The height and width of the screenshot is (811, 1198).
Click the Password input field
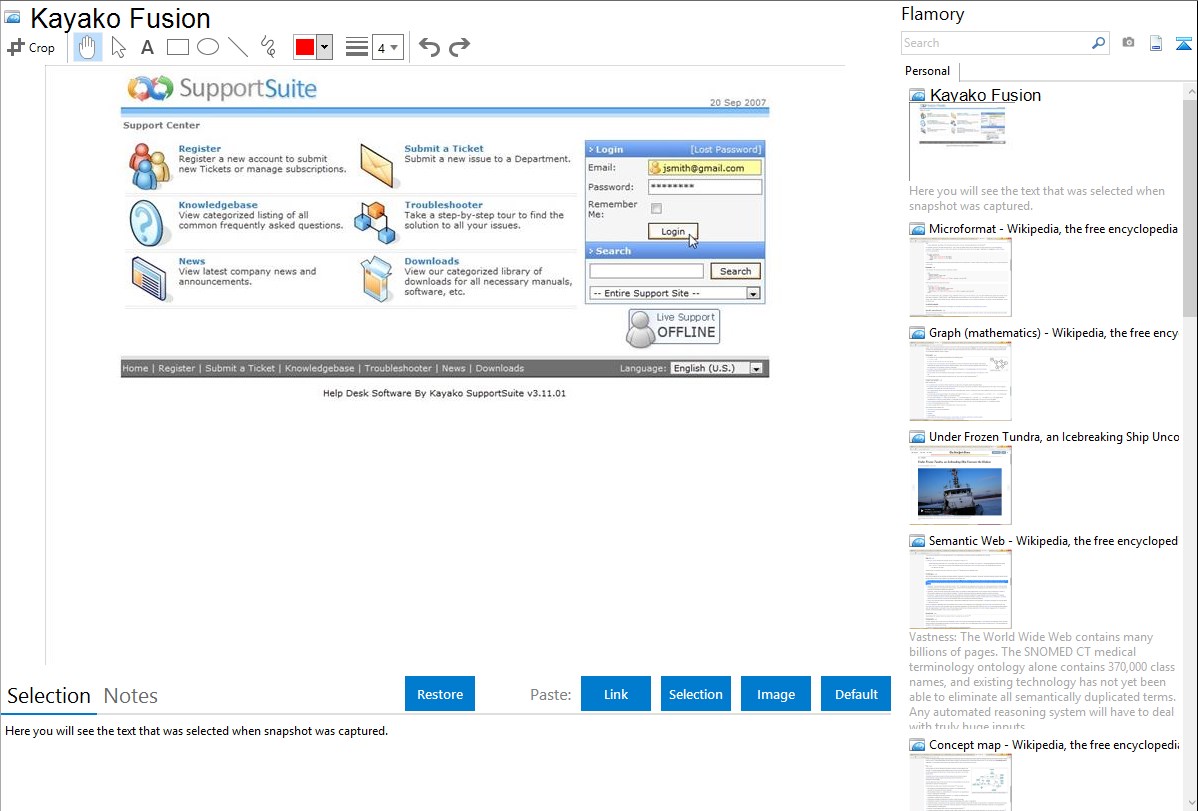tap(704, 187)
